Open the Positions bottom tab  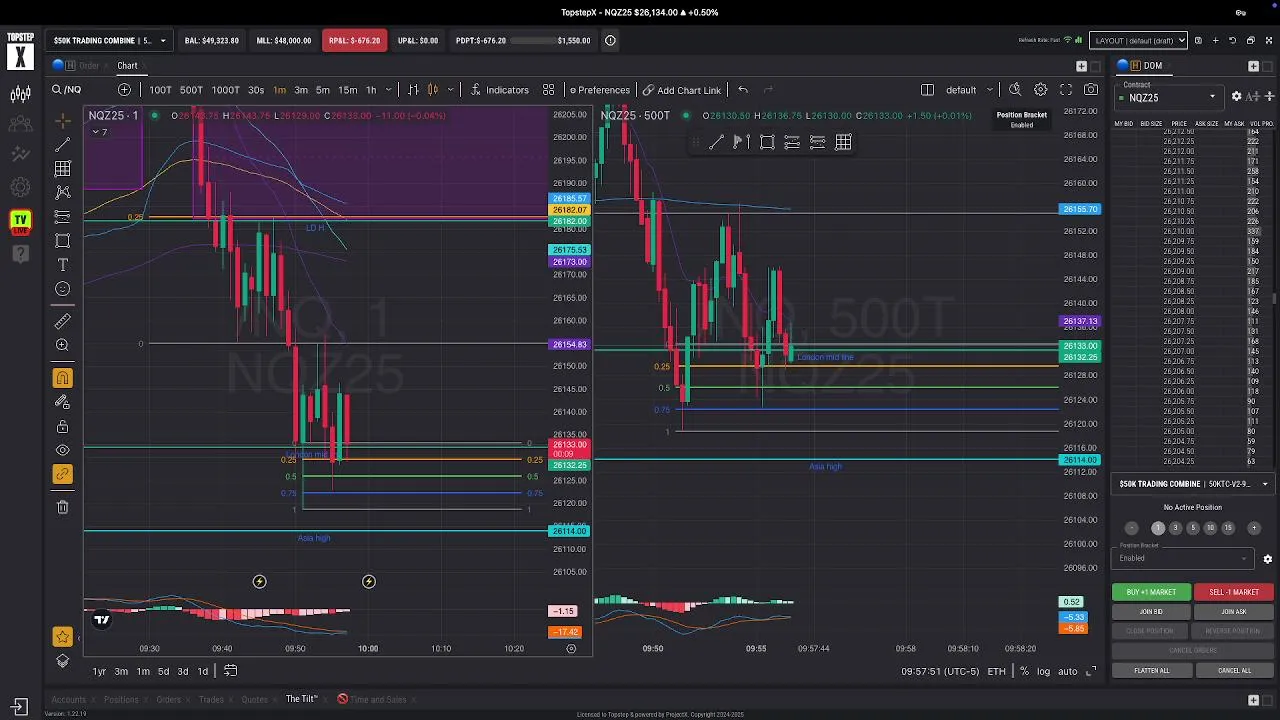click(121, 699)
